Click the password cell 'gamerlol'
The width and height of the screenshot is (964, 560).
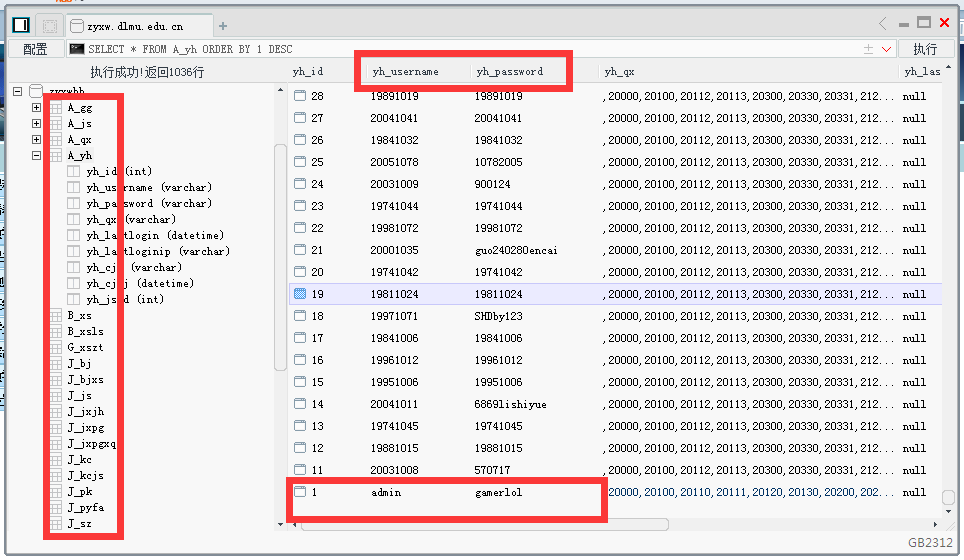click(499, 492)
